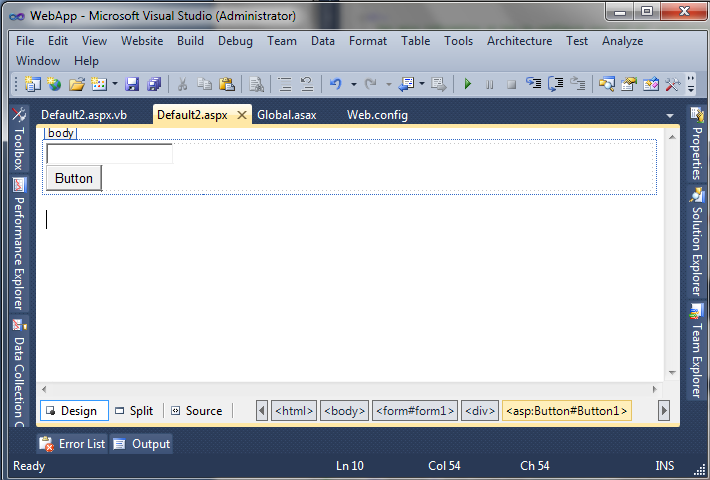This screenshot has width=710, height=480.
Task: Click the New Project toolbar icon
Action: tap(33, 84)
